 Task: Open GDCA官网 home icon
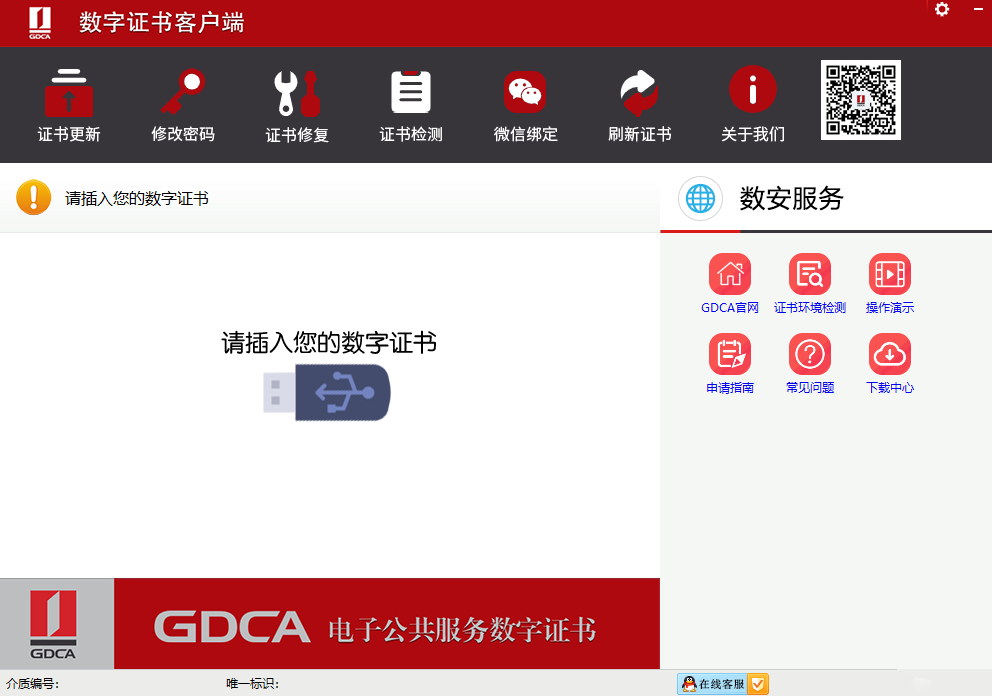pyautogui.click(x=729, y=274)
